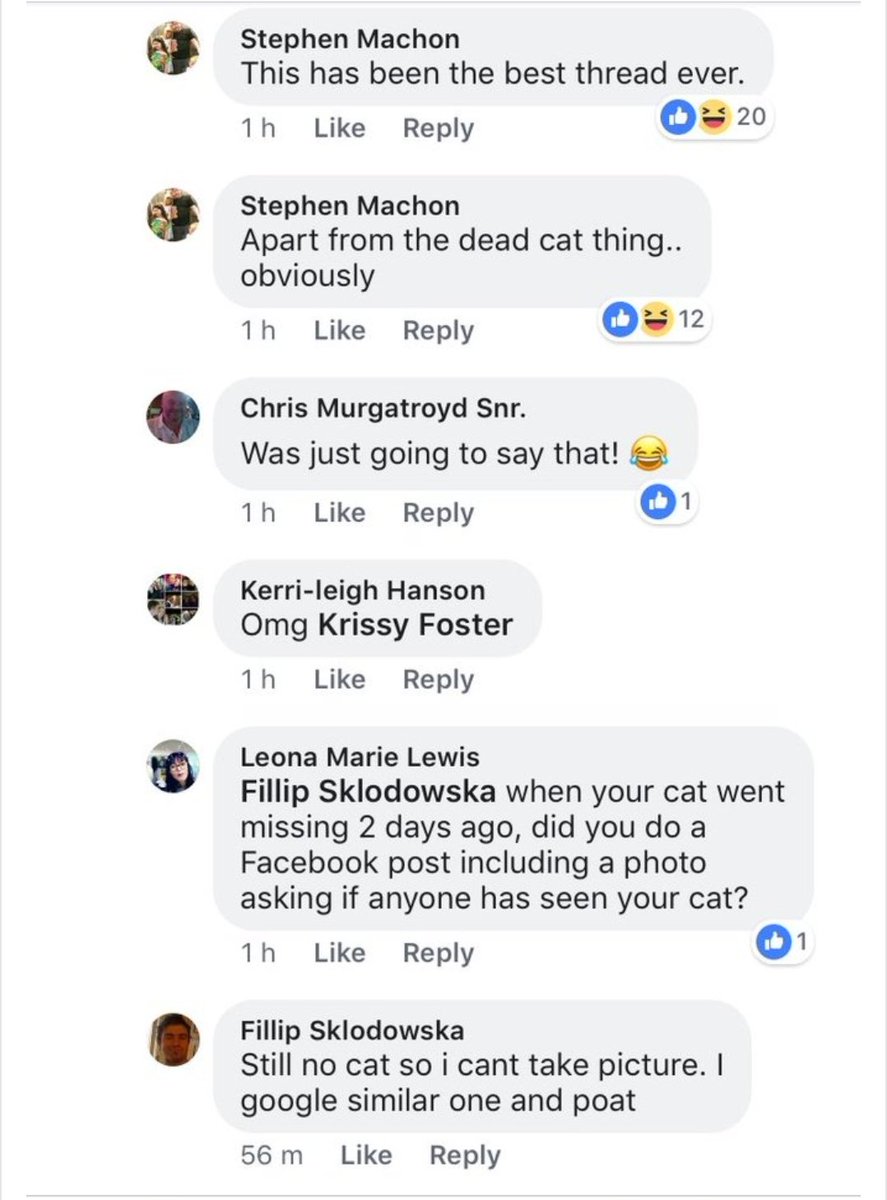The image size is (887, 1200).
Task: Open Chris Murgatroyd Snr.'s name link
Action: [x=383, y=408]
